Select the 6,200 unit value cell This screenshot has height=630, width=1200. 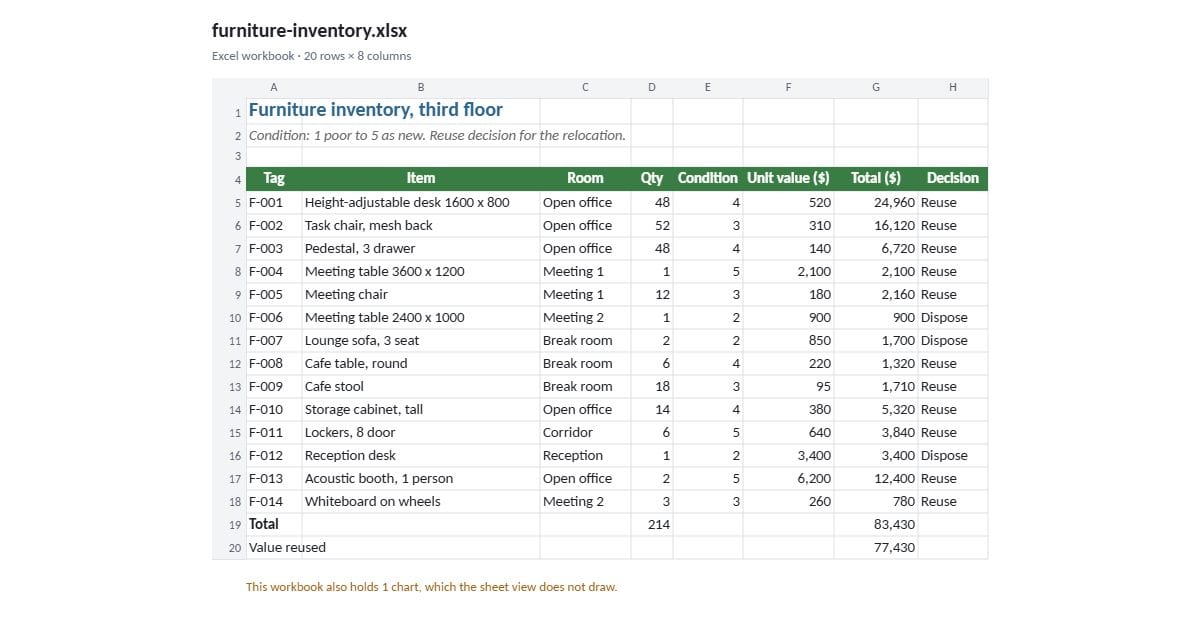point(788,478)
